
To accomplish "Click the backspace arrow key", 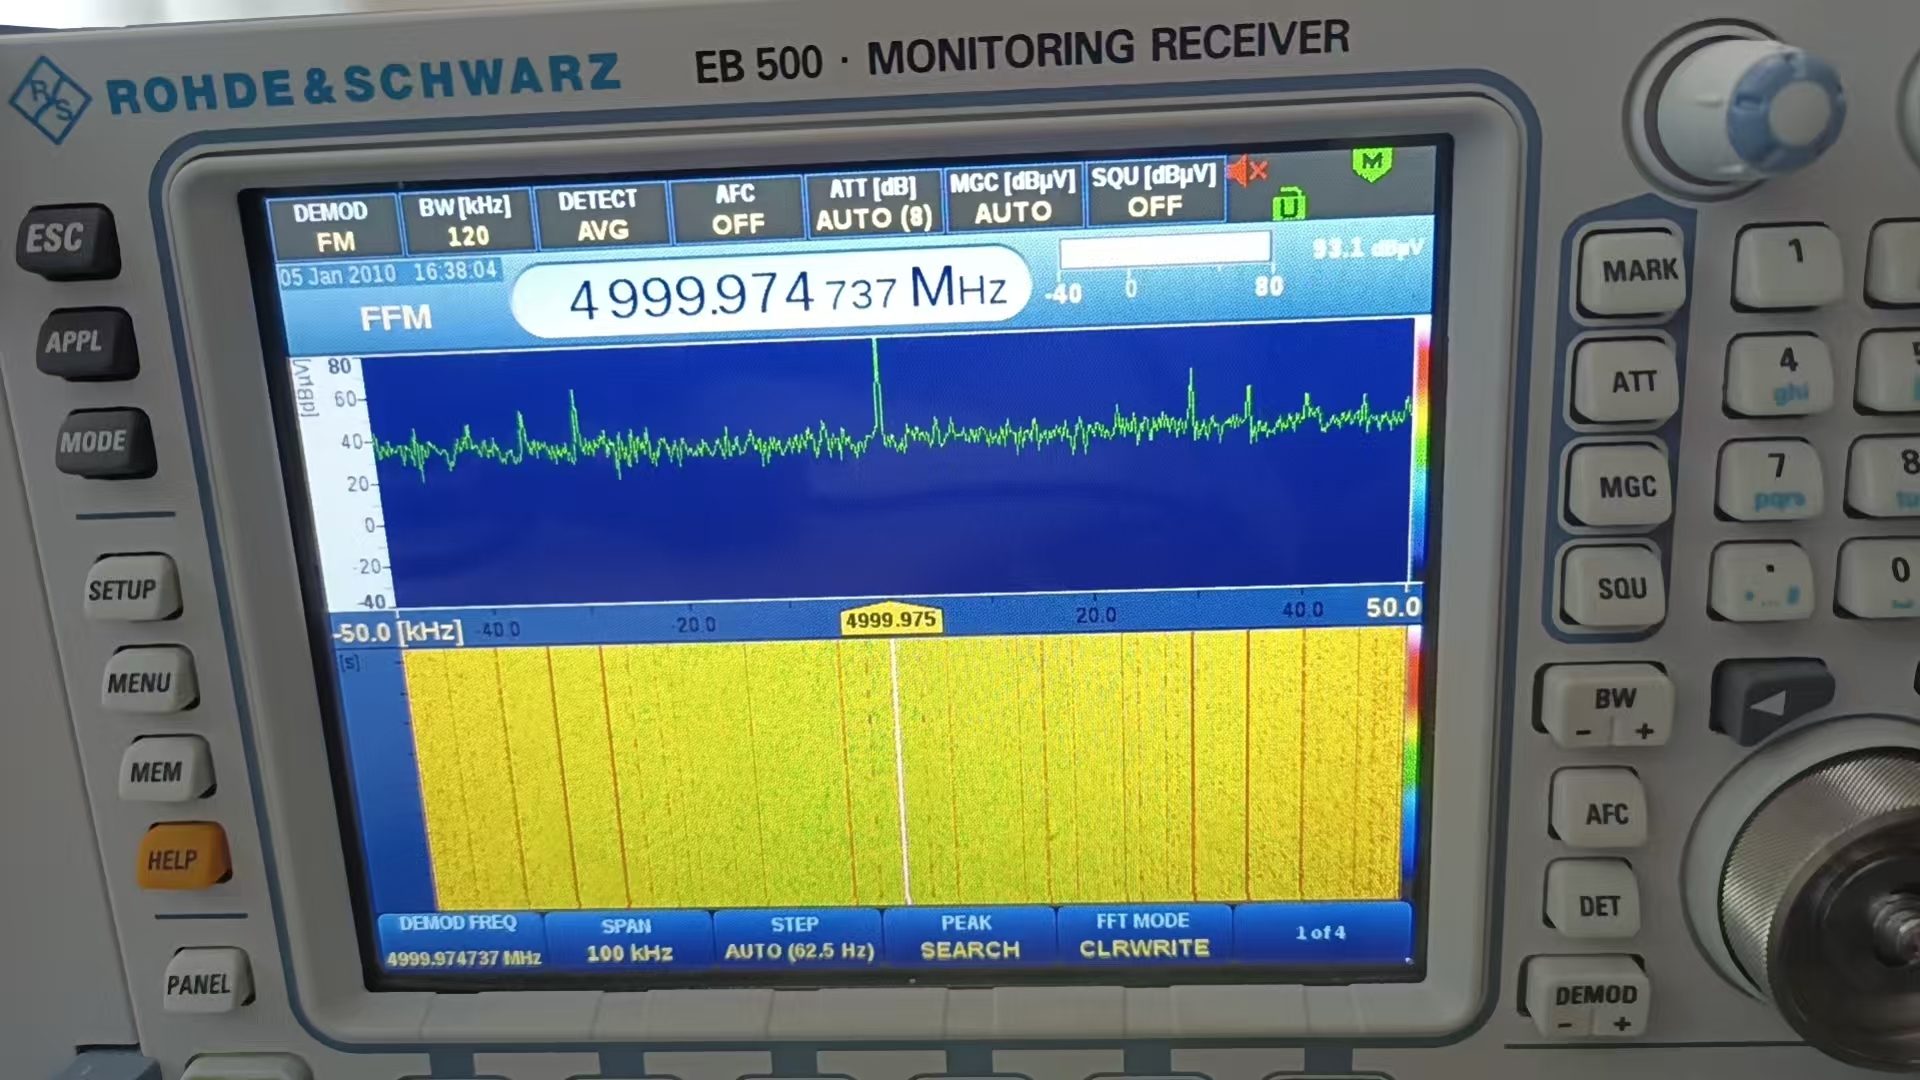I will pyautogui.click(x=1773, y=701).
